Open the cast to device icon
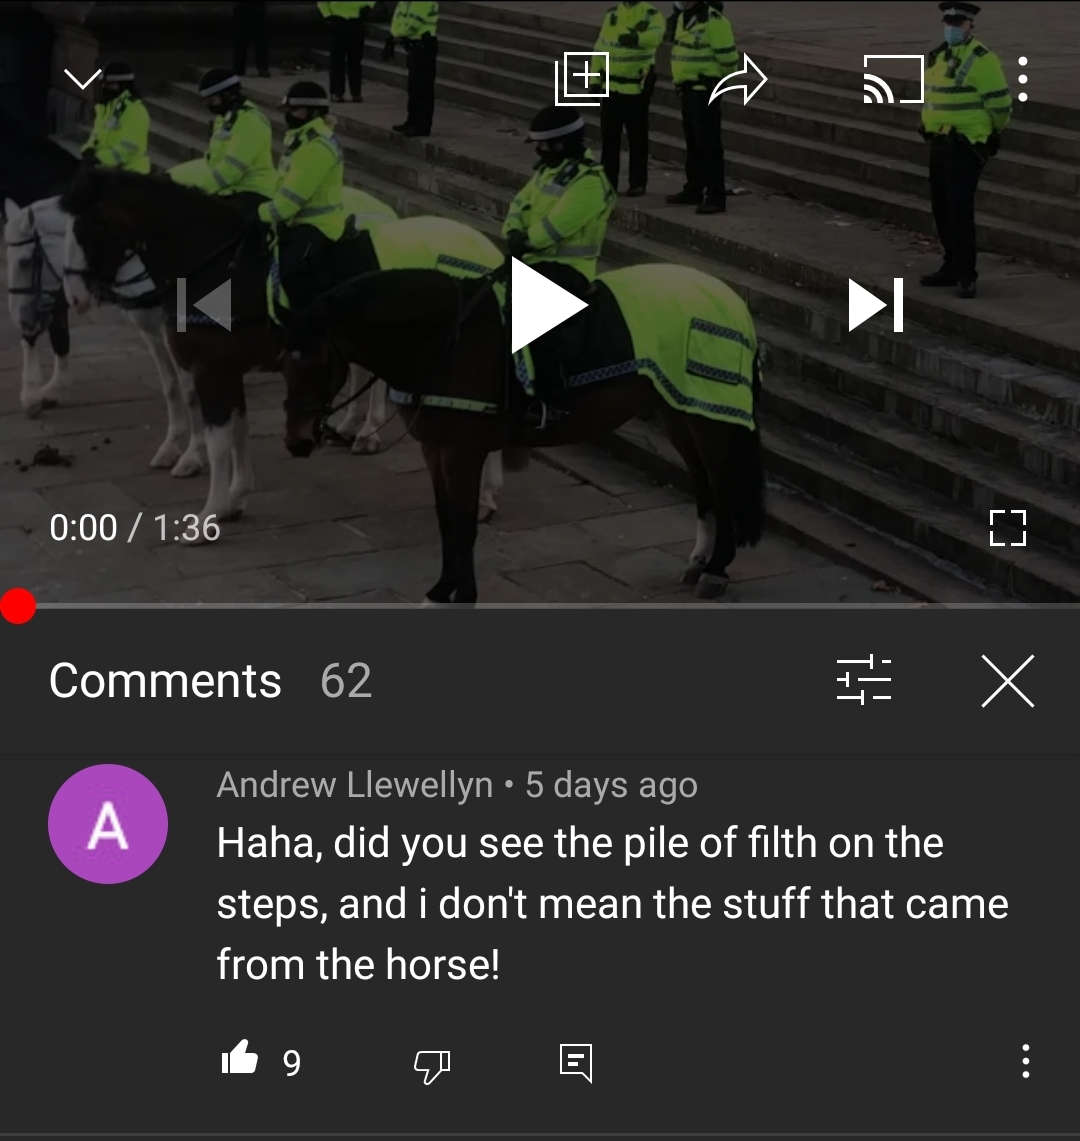The width and height of the screenshot is (1080, 1141). [x=893, y=79]
